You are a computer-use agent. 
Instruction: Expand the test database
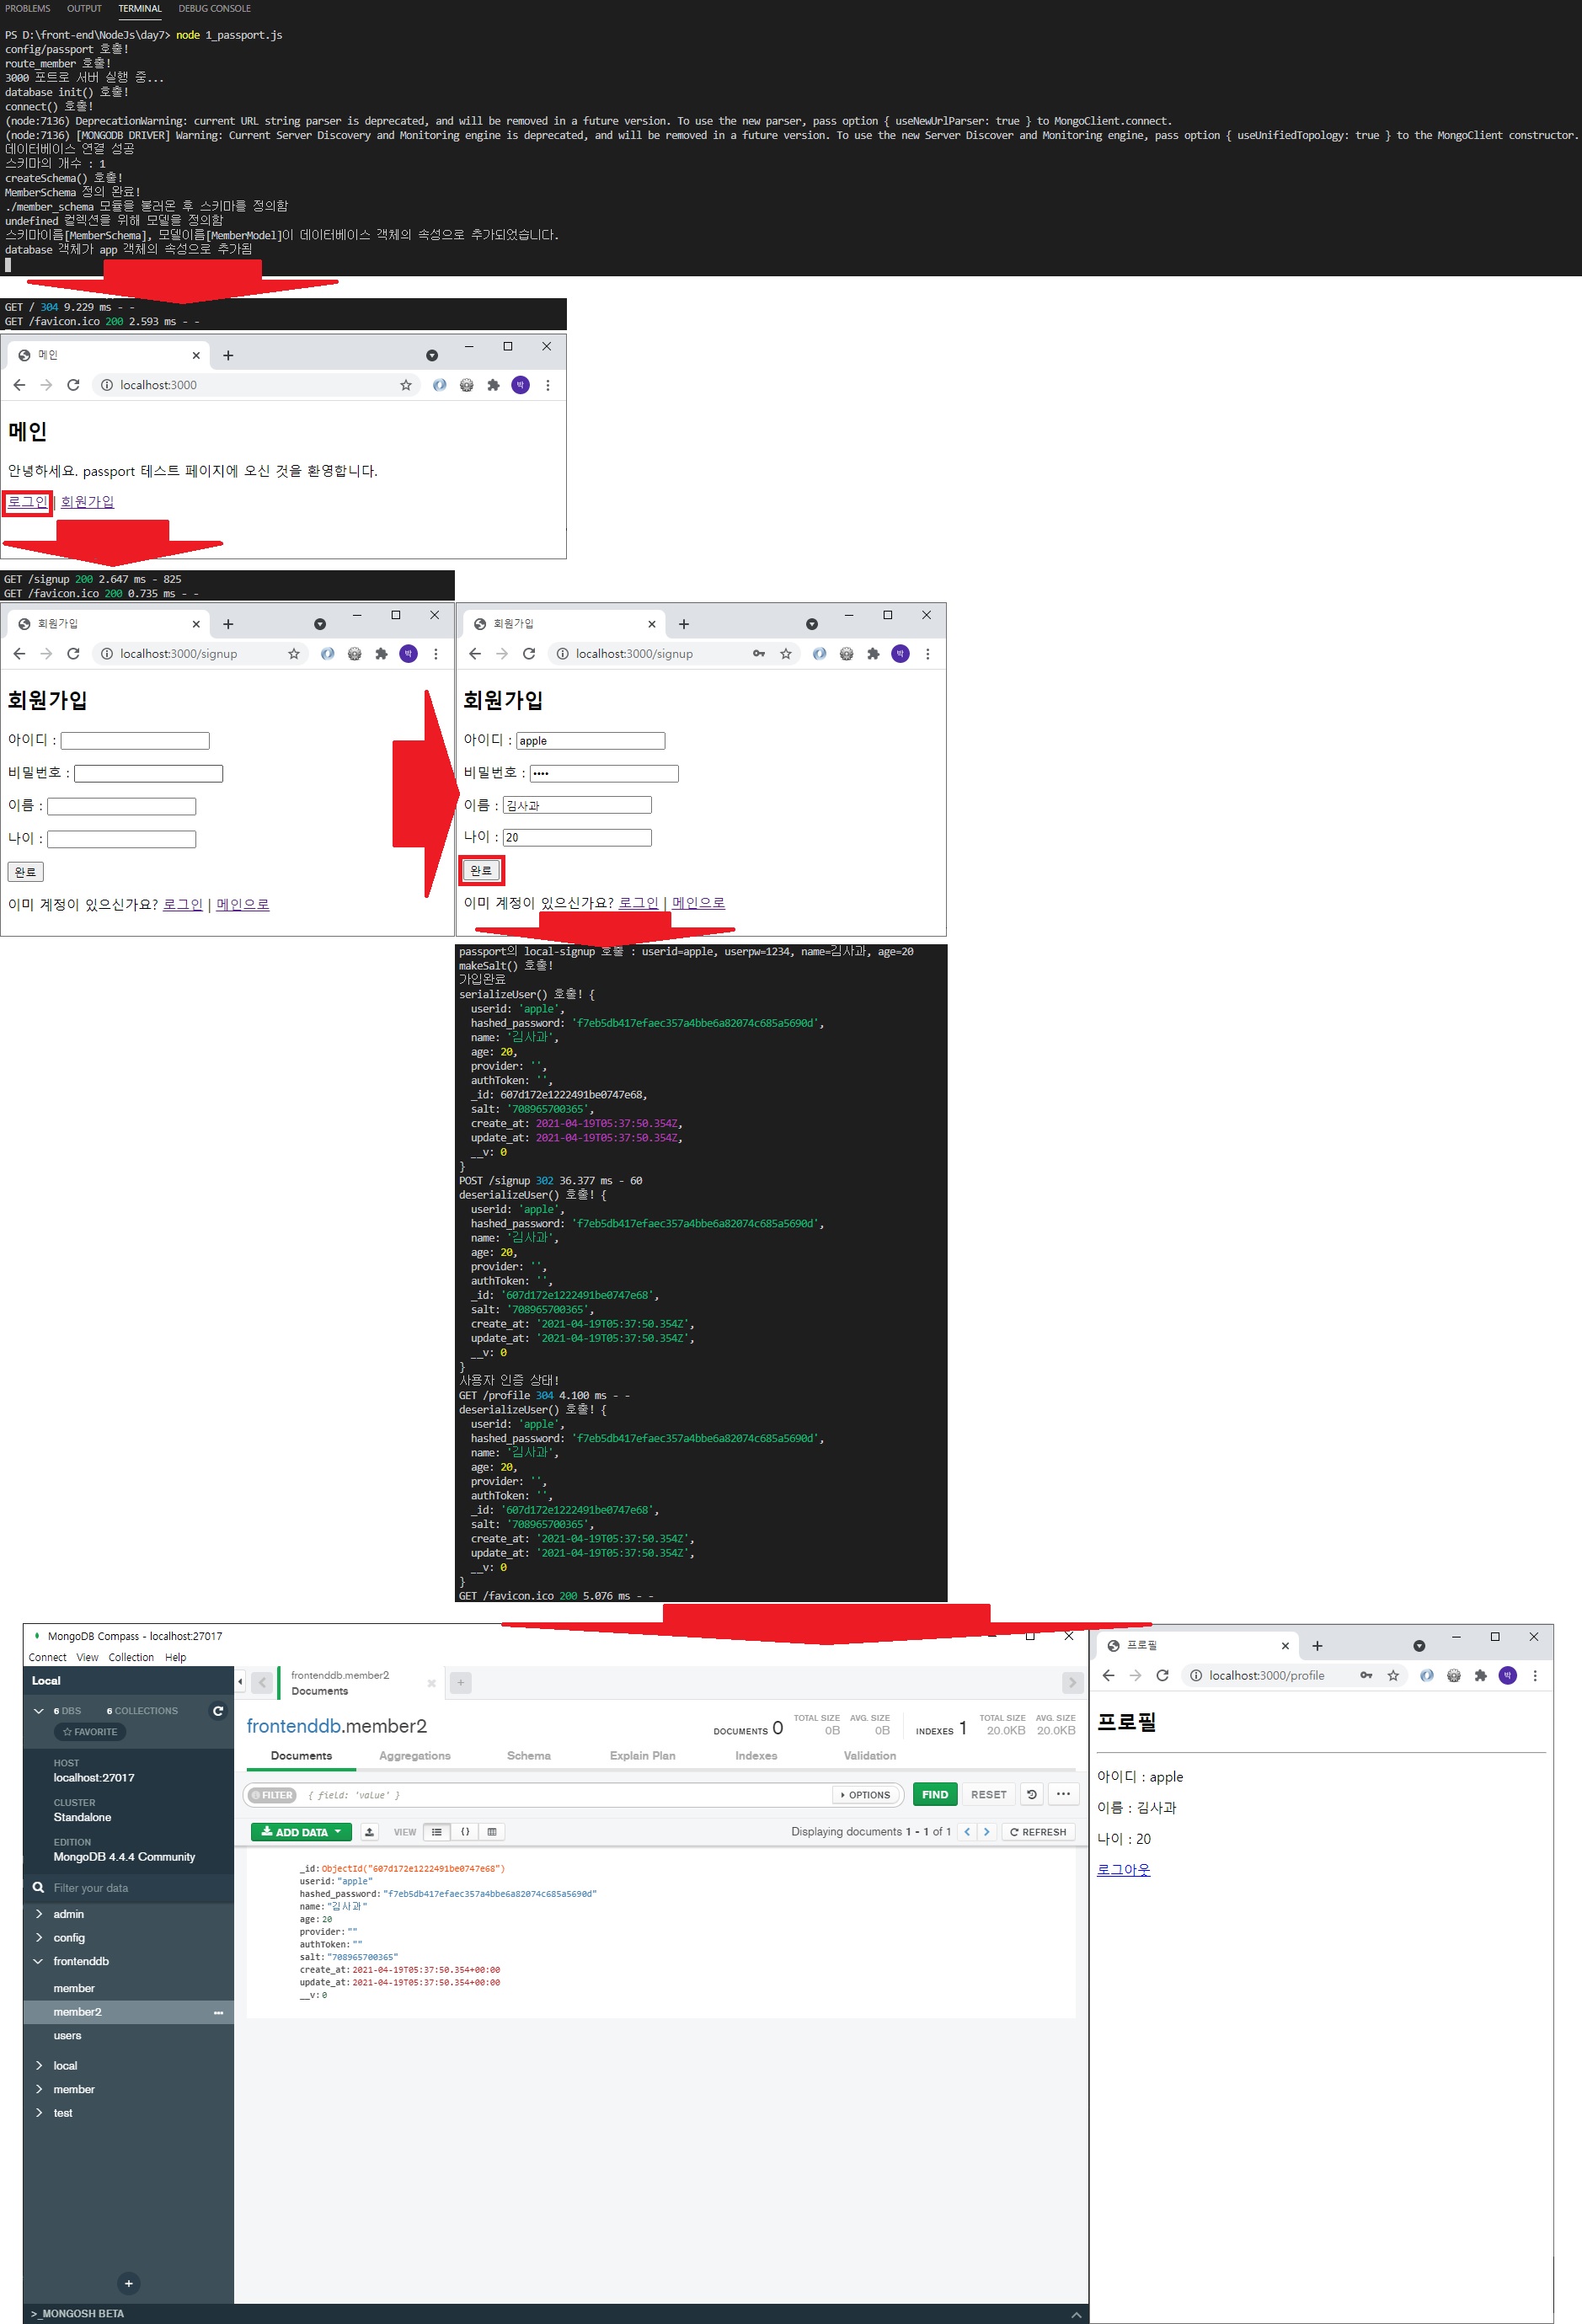tap(39, 2113)
